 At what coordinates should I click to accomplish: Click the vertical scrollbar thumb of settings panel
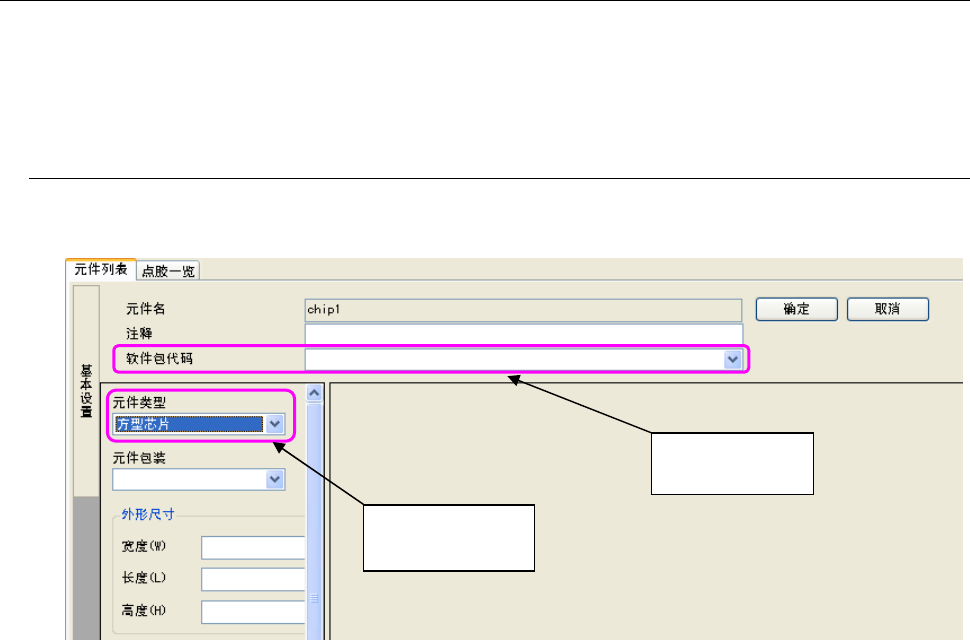314,523
